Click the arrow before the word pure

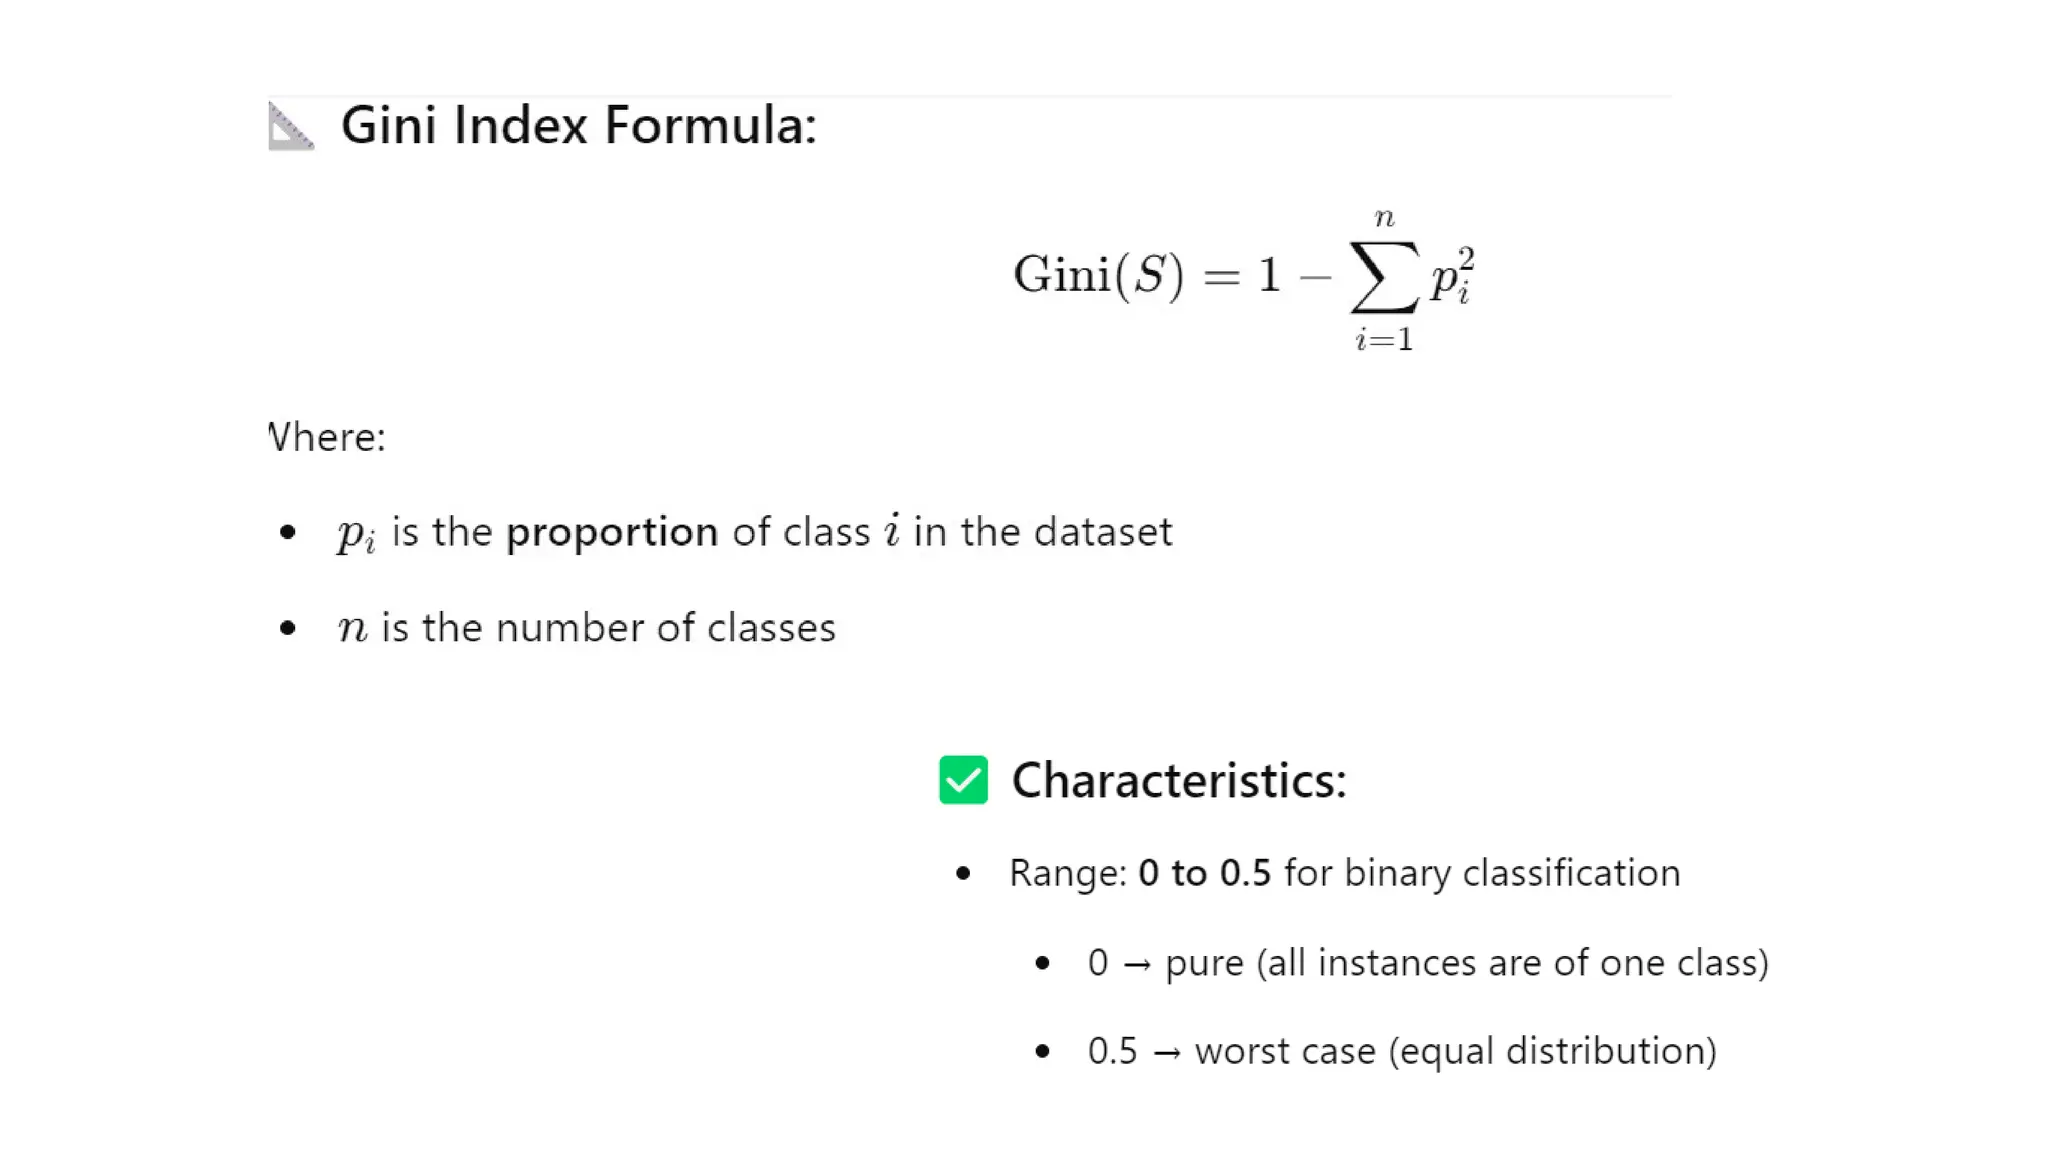tap(1136, 964)
